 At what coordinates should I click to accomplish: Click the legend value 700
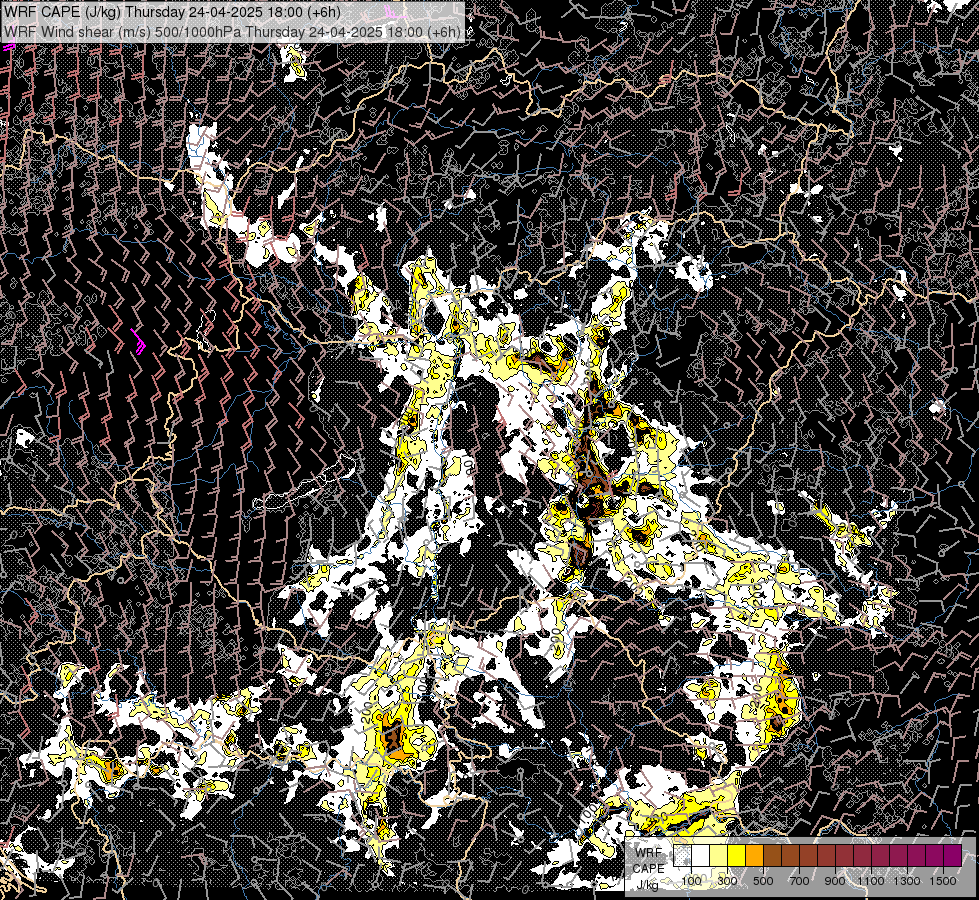point(799,881)
